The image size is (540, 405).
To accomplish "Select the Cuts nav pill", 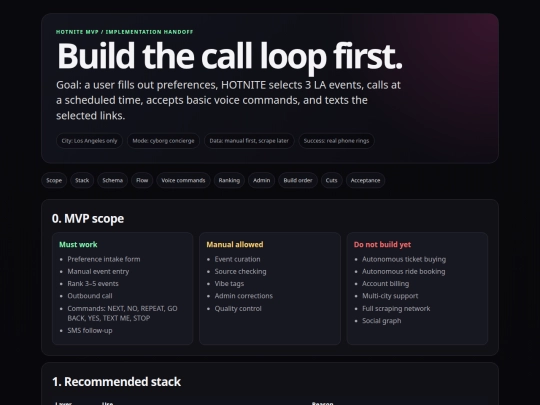I will (331, 180).
